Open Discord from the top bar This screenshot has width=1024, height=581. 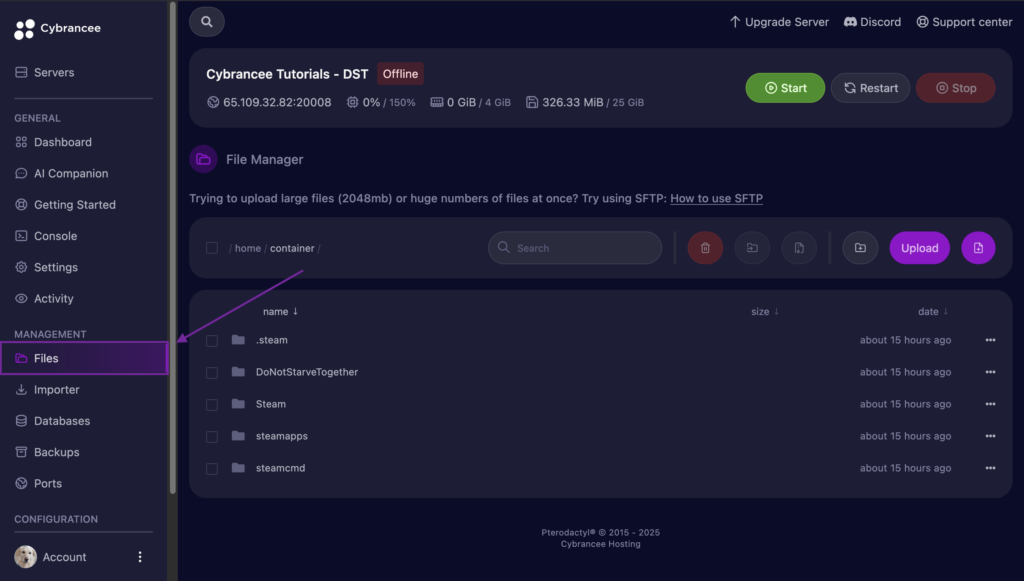(x=872, y=21)
